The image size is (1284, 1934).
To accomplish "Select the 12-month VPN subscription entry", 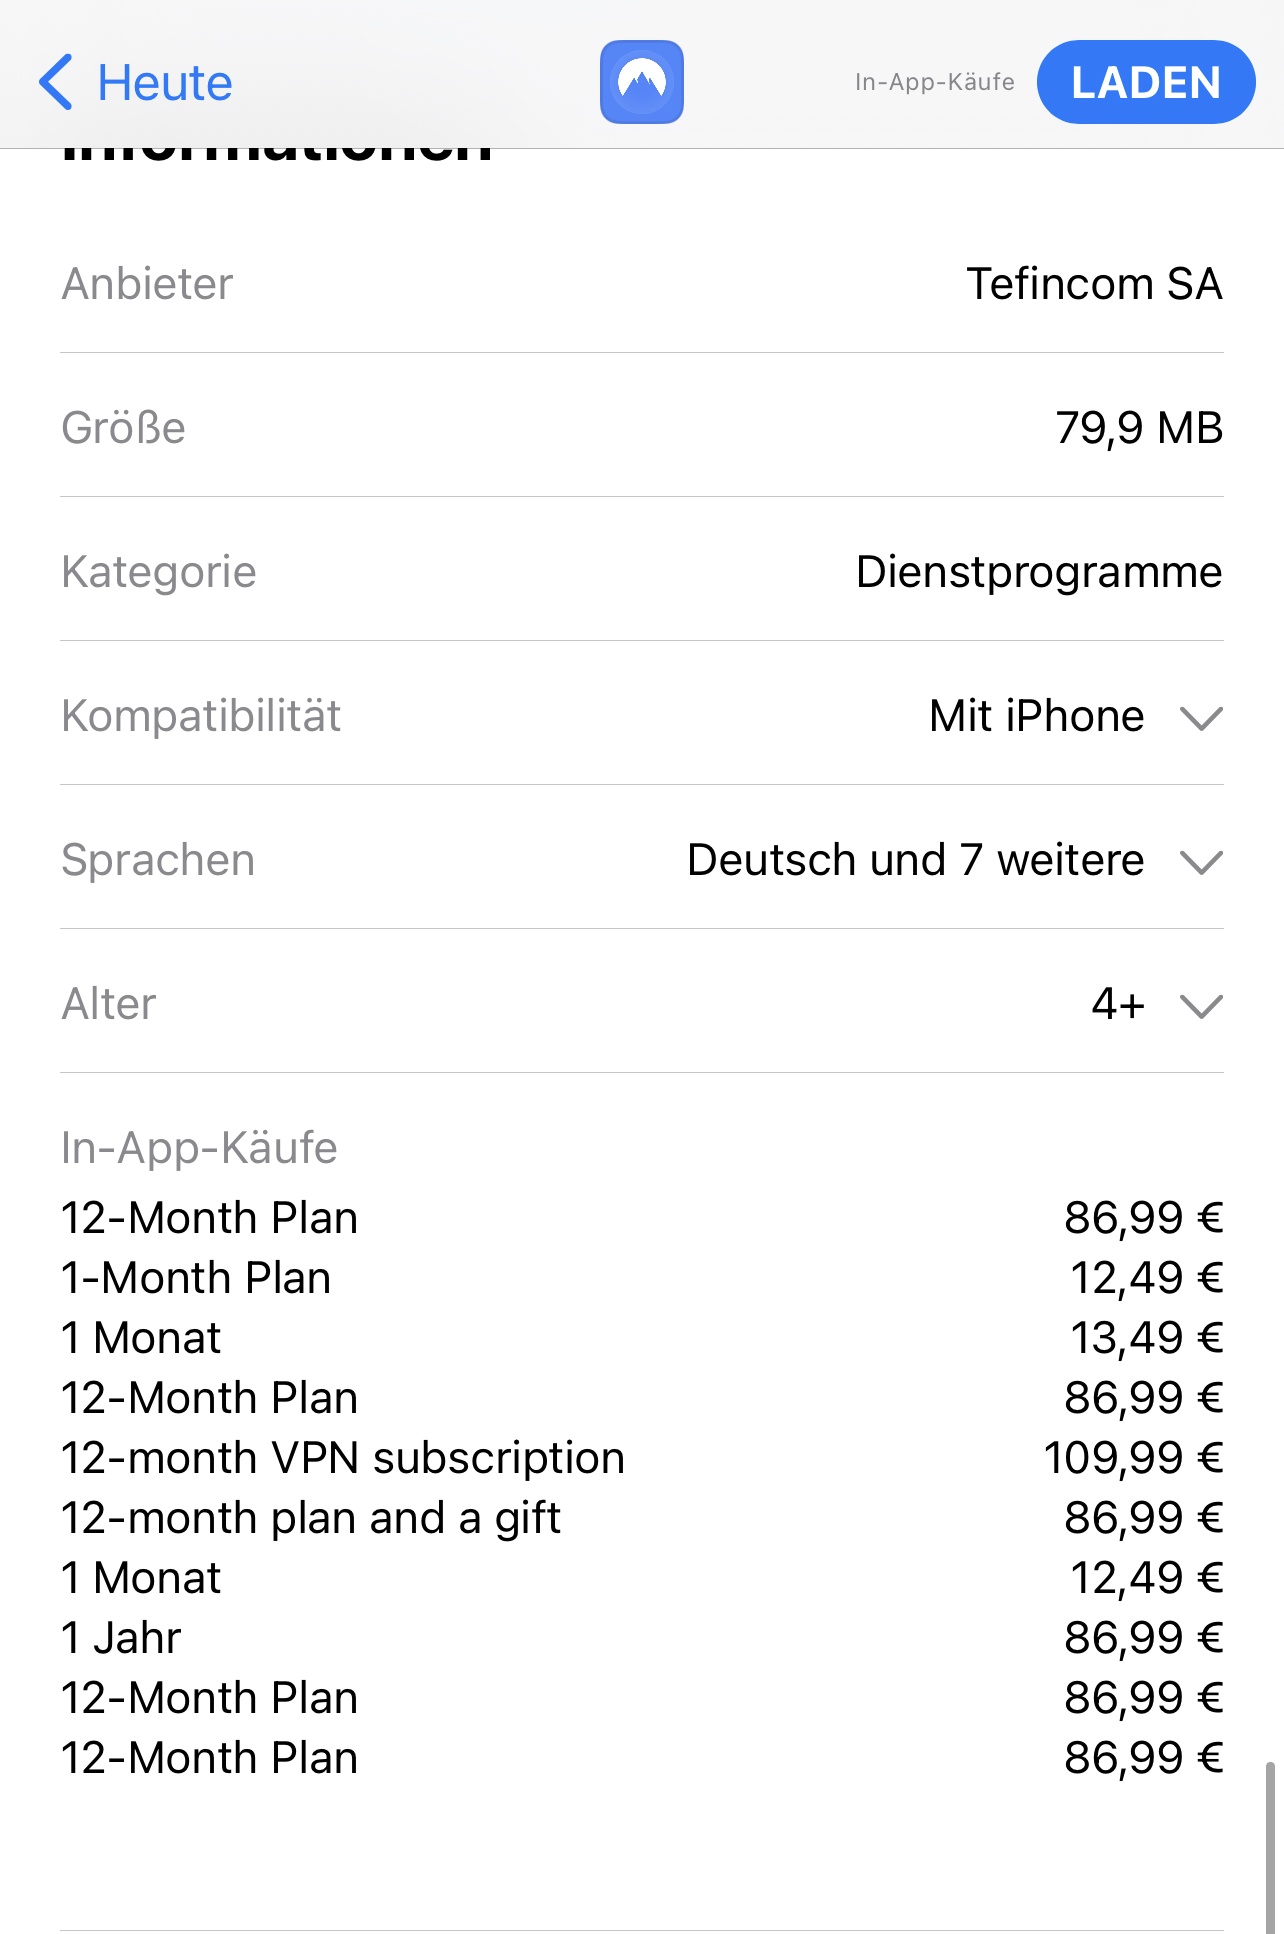I will pos(342,1458).
